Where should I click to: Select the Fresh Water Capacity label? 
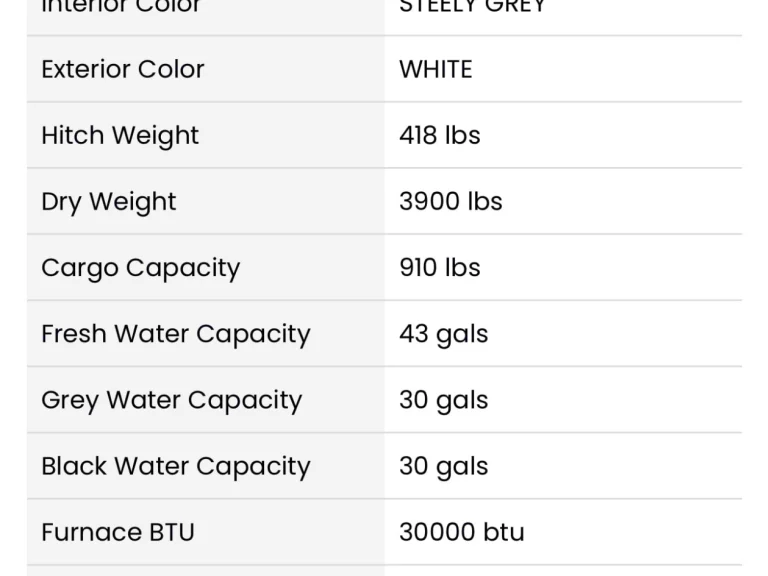point(176,334)
